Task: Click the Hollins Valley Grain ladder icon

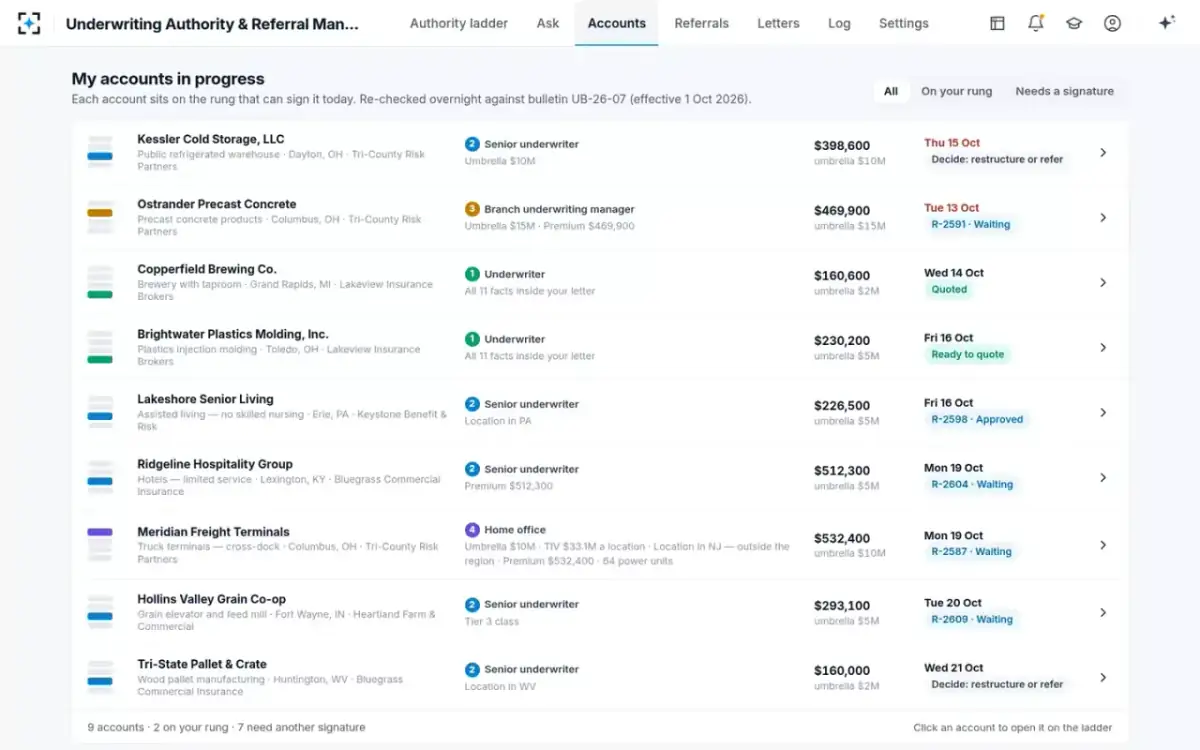Action: coord(100,613)
